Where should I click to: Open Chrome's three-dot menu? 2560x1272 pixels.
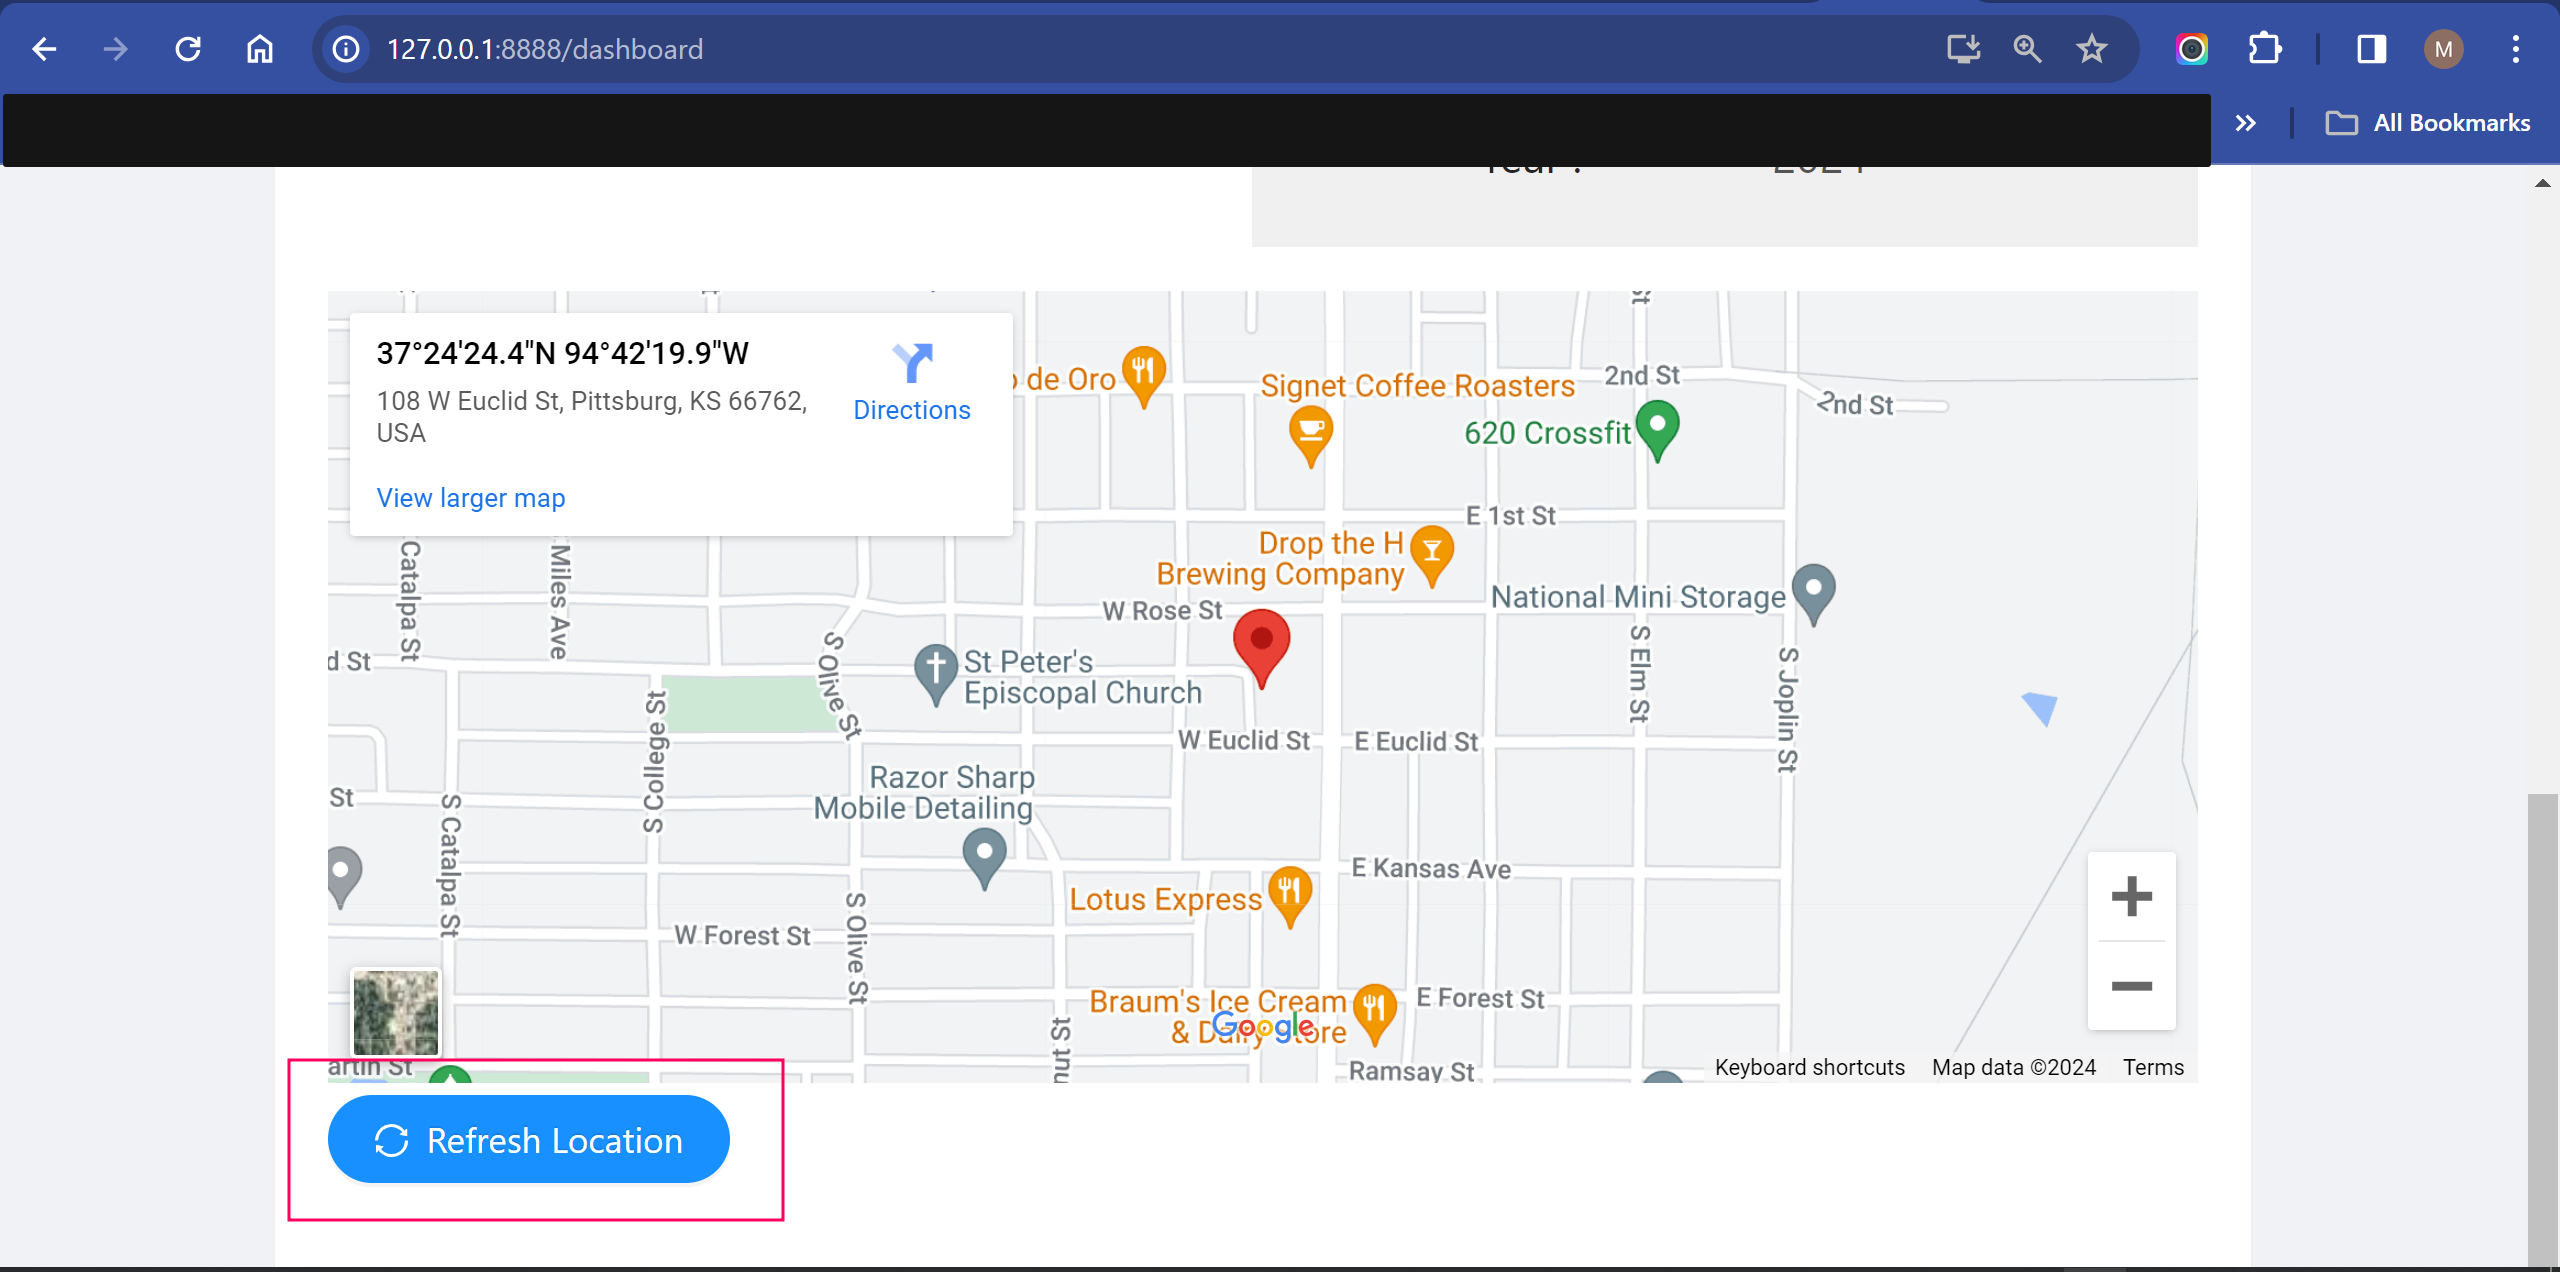coord(2516,49)
